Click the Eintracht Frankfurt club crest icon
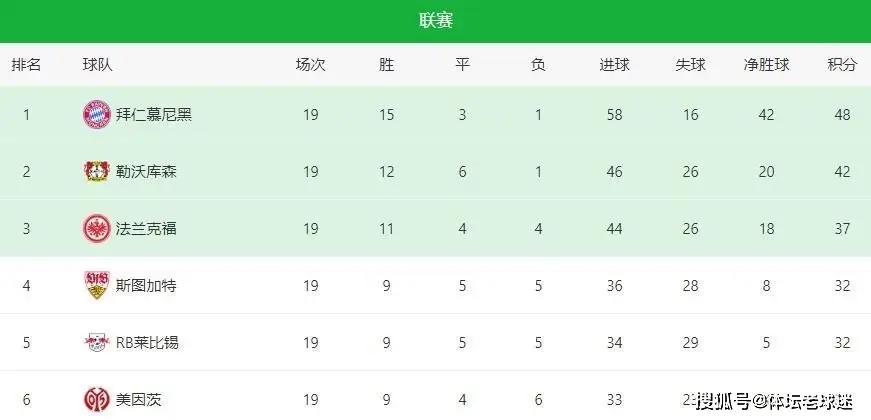The width and height of the screenshot is (871, 420). click(x=95, y=228)
